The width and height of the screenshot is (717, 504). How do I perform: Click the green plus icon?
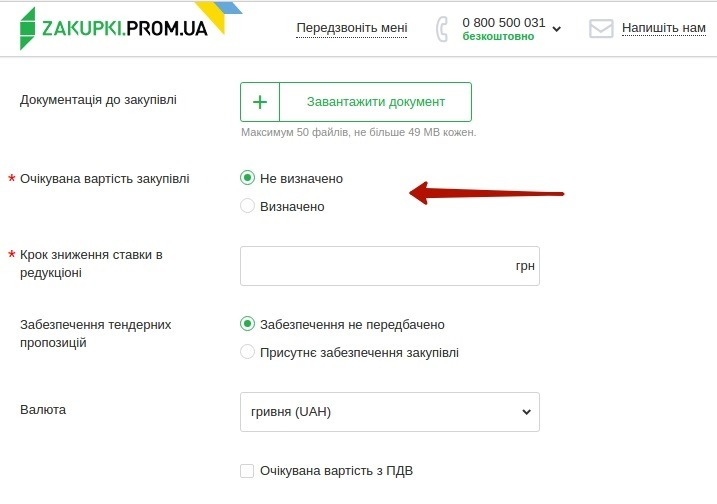tap(260, 102)
